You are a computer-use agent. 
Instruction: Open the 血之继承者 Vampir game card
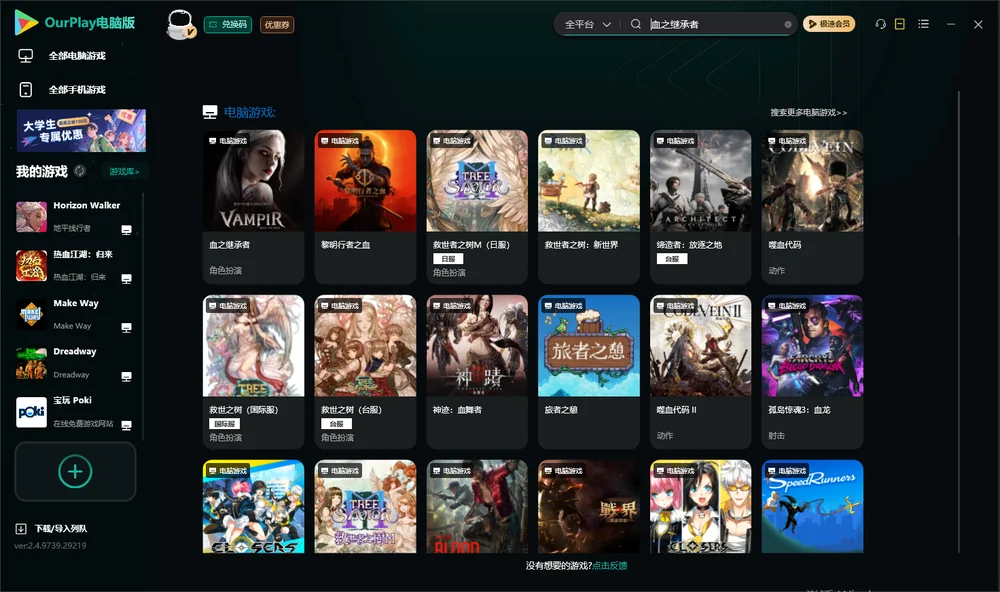click(x=253, y=207)
